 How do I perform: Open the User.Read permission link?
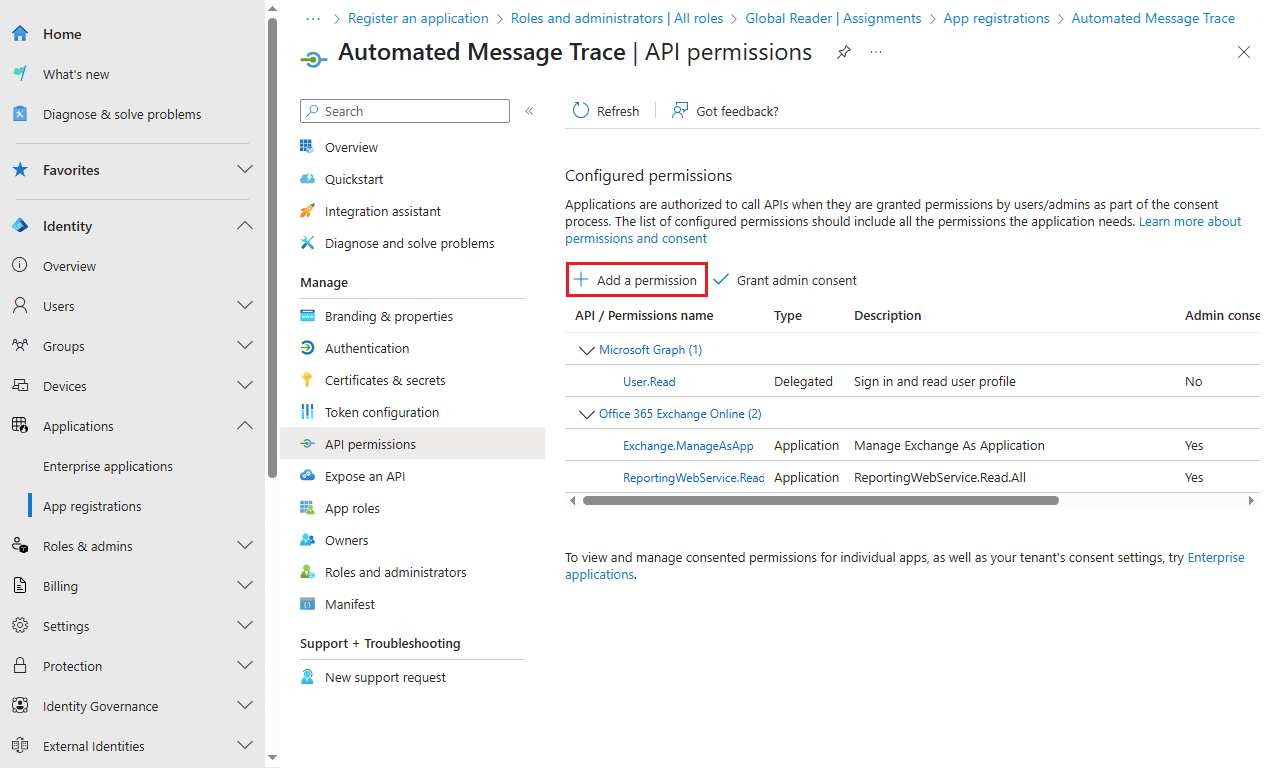pos(649,381)
